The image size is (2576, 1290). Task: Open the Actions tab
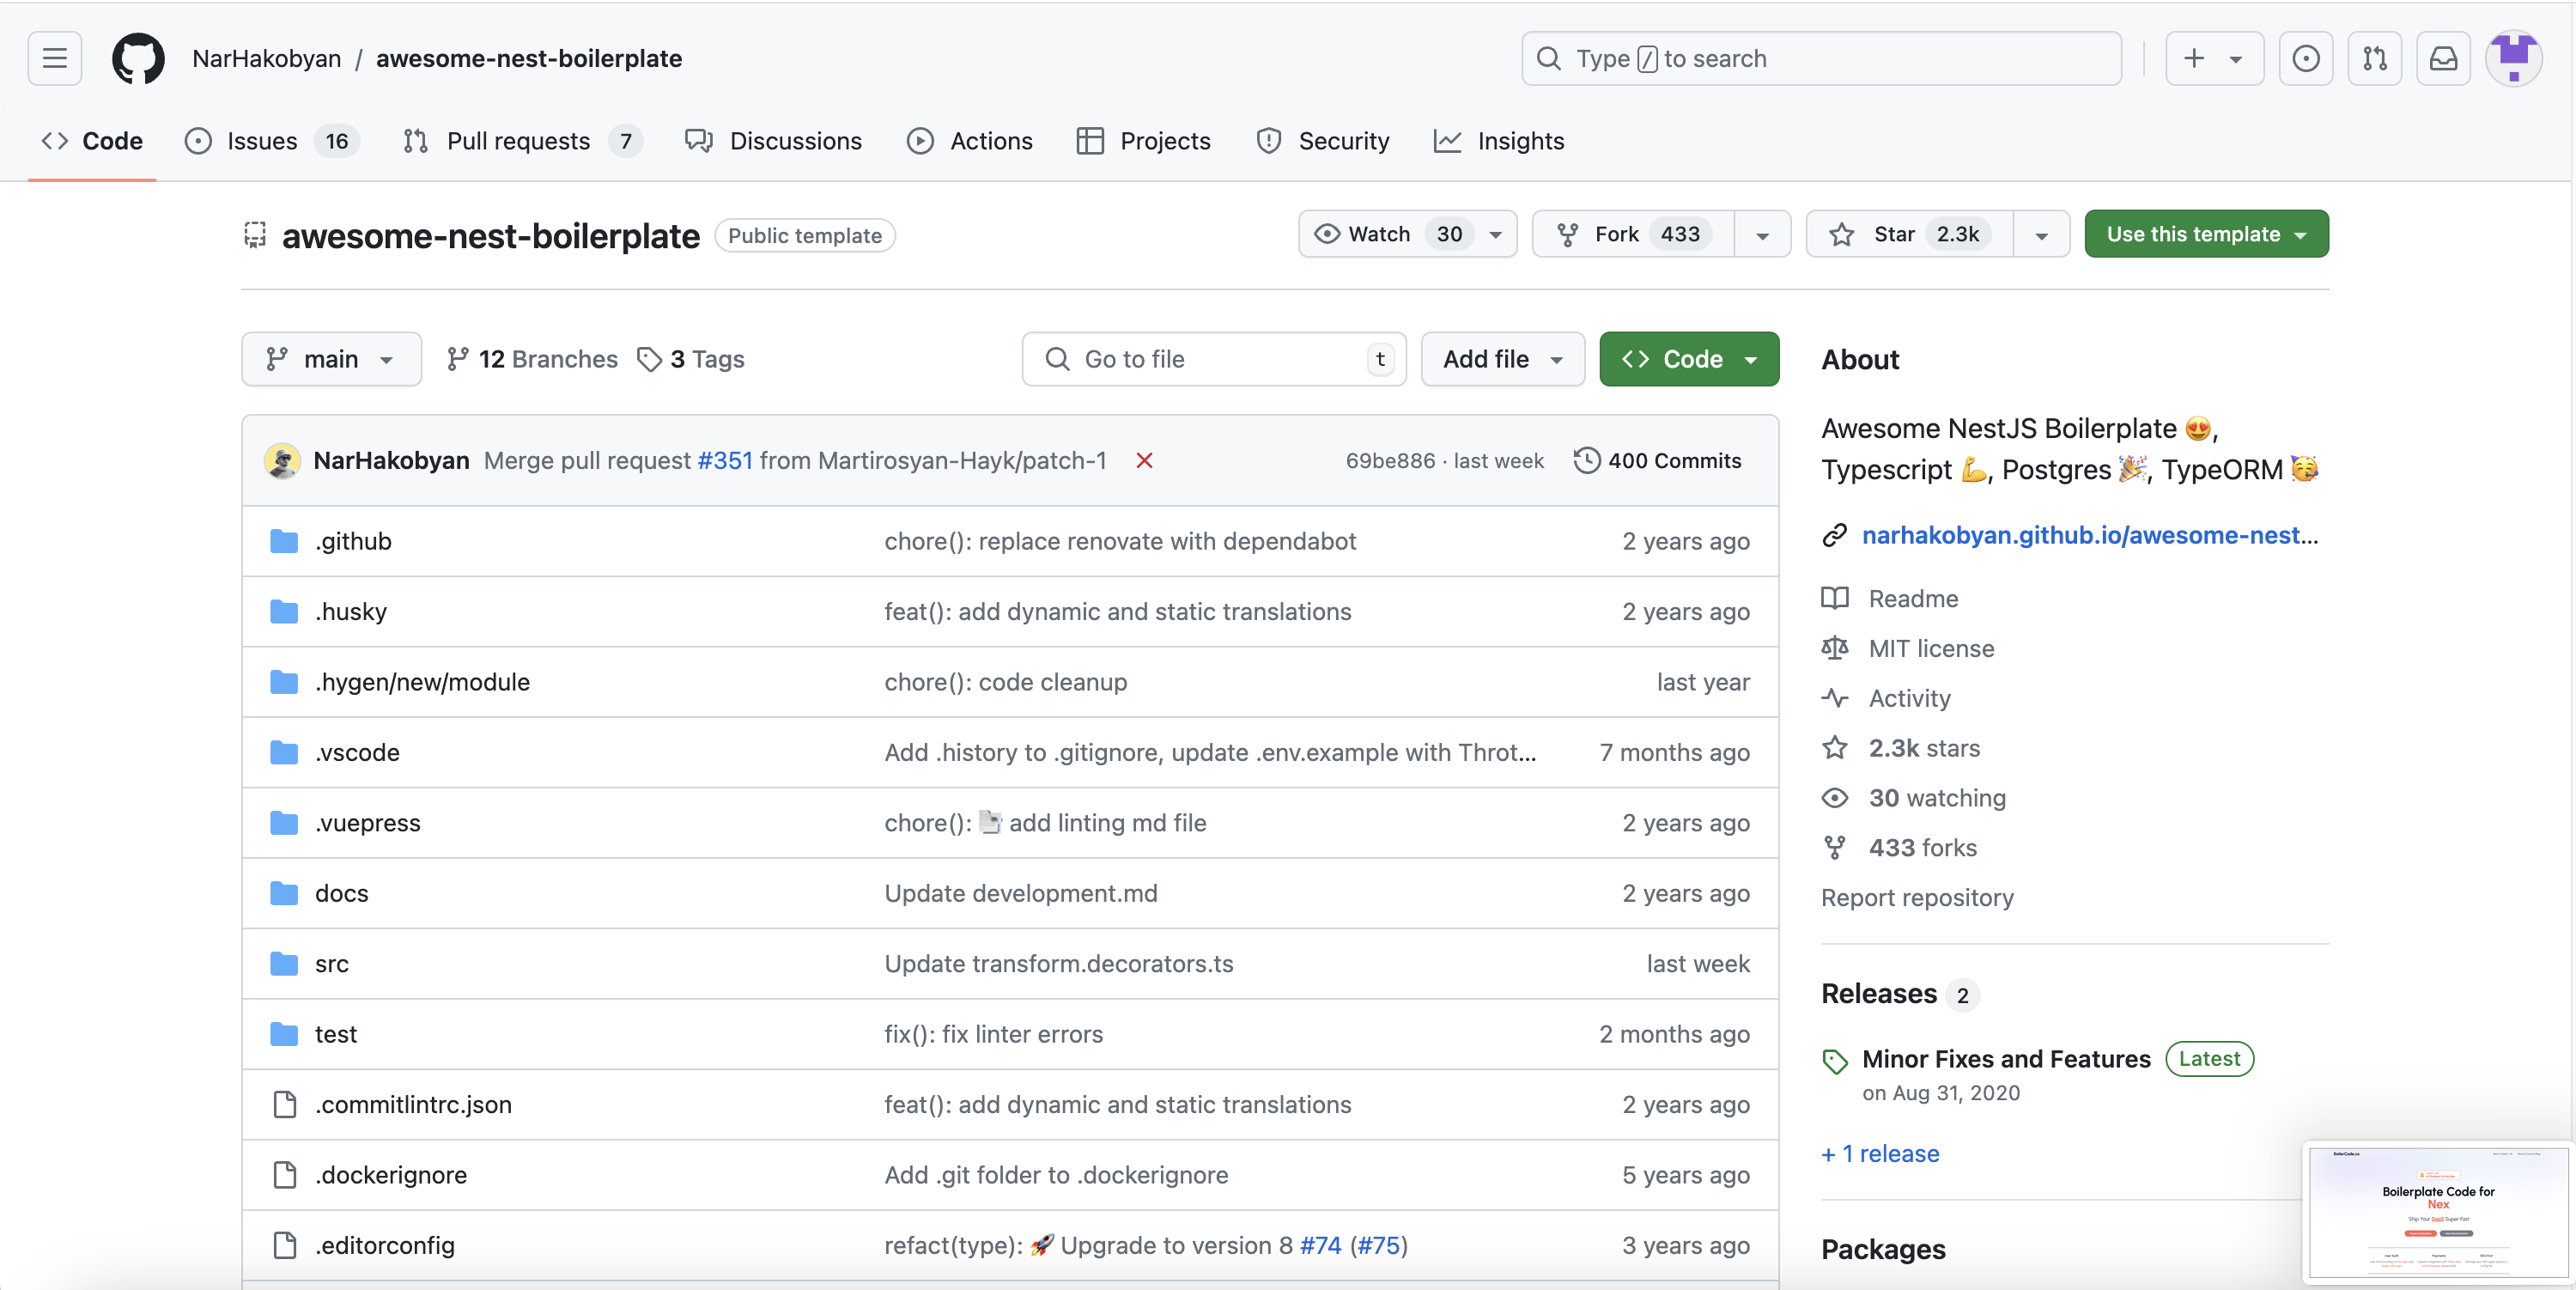[x=970, y=141]
